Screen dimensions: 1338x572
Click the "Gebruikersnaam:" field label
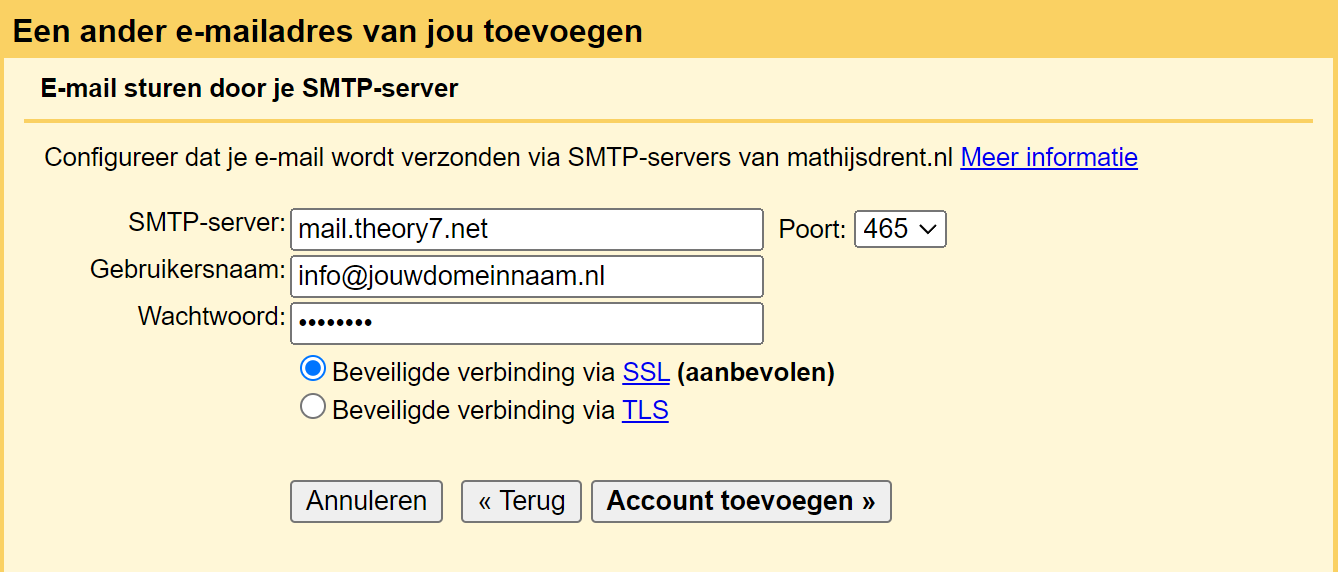[x=188, y=270]
